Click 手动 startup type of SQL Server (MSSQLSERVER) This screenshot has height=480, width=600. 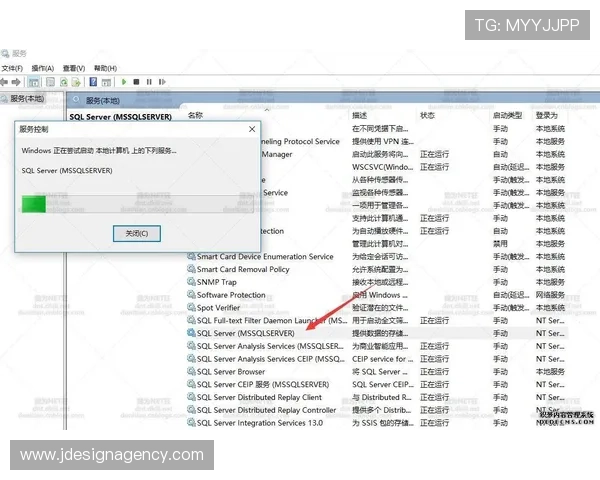pyautogui.click(x=500, y=333)
